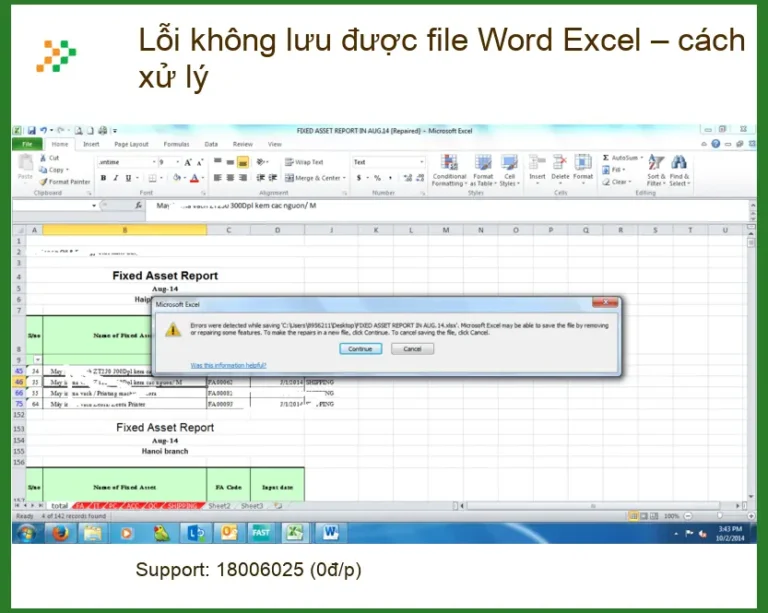This screenshot has height=613, width=768.
Task: Toggle Italic formatting
Action: [116, 178]
